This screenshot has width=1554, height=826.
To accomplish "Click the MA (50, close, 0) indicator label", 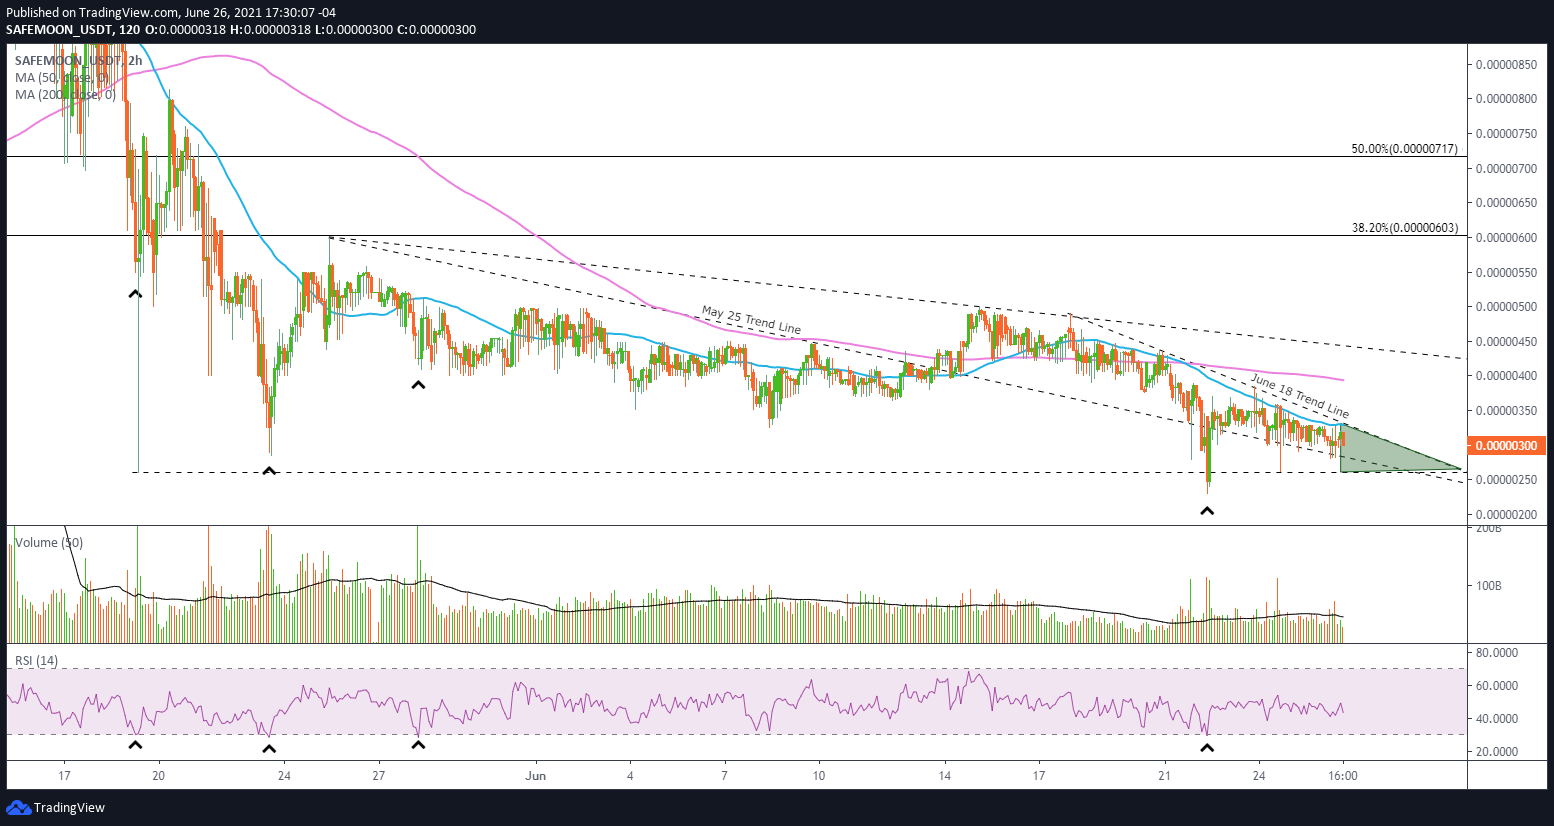I will [61, 78].
